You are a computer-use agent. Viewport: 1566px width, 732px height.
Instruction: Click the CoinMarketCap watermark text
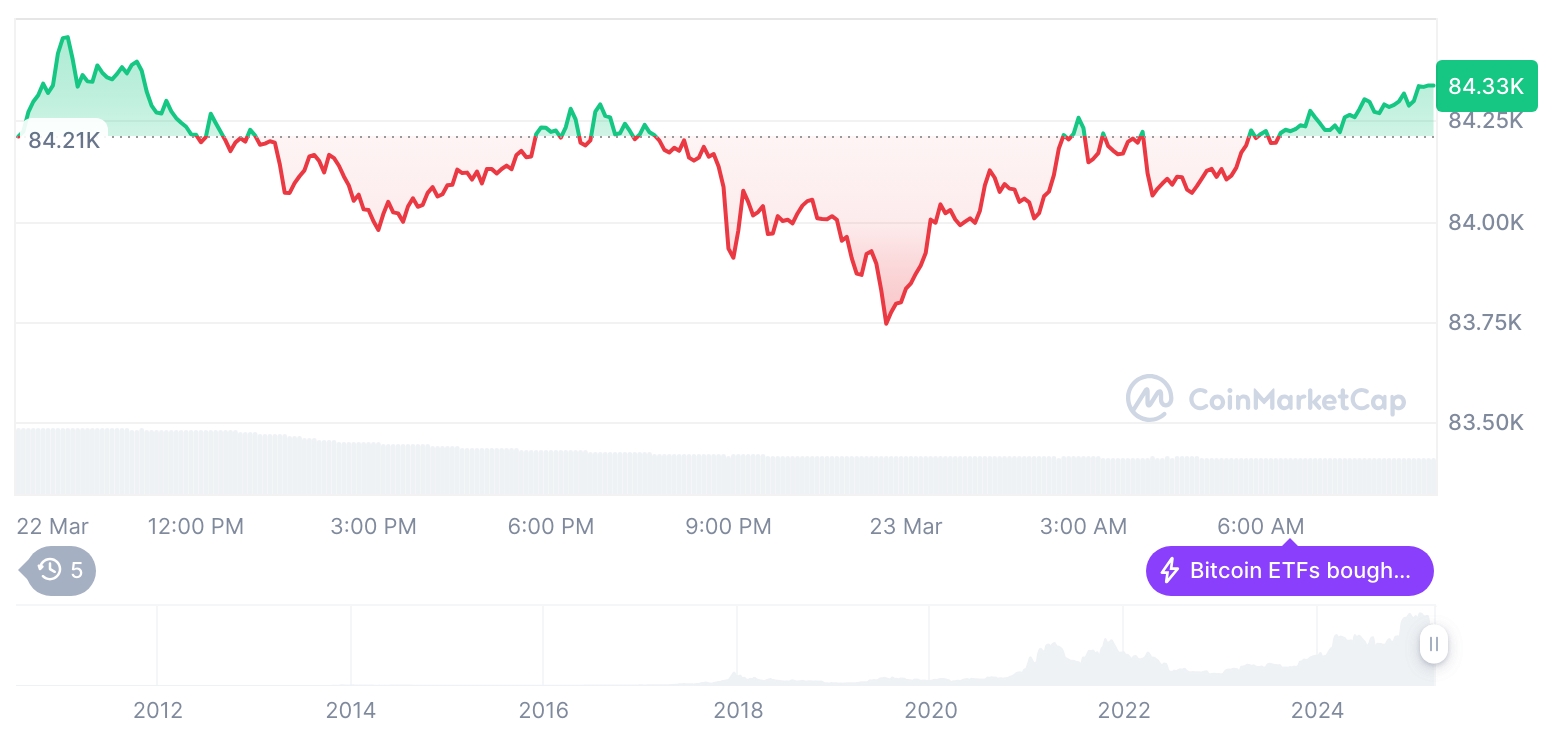[1296, 400]
